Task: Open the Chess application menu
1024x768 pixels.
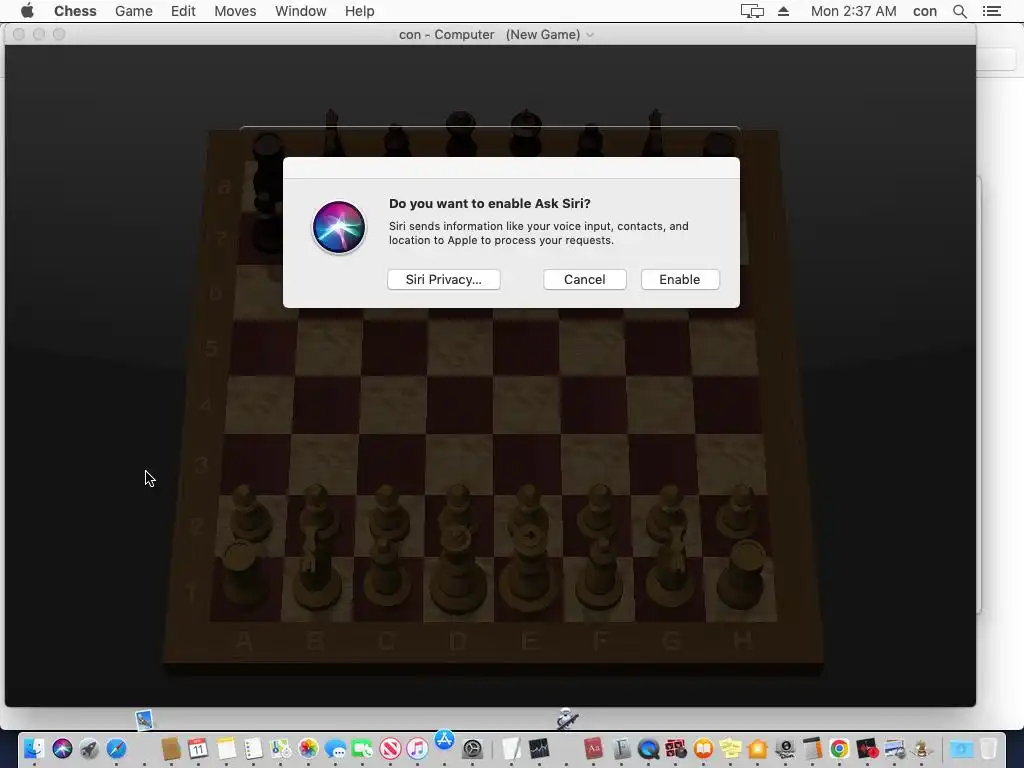Action: 75,11
